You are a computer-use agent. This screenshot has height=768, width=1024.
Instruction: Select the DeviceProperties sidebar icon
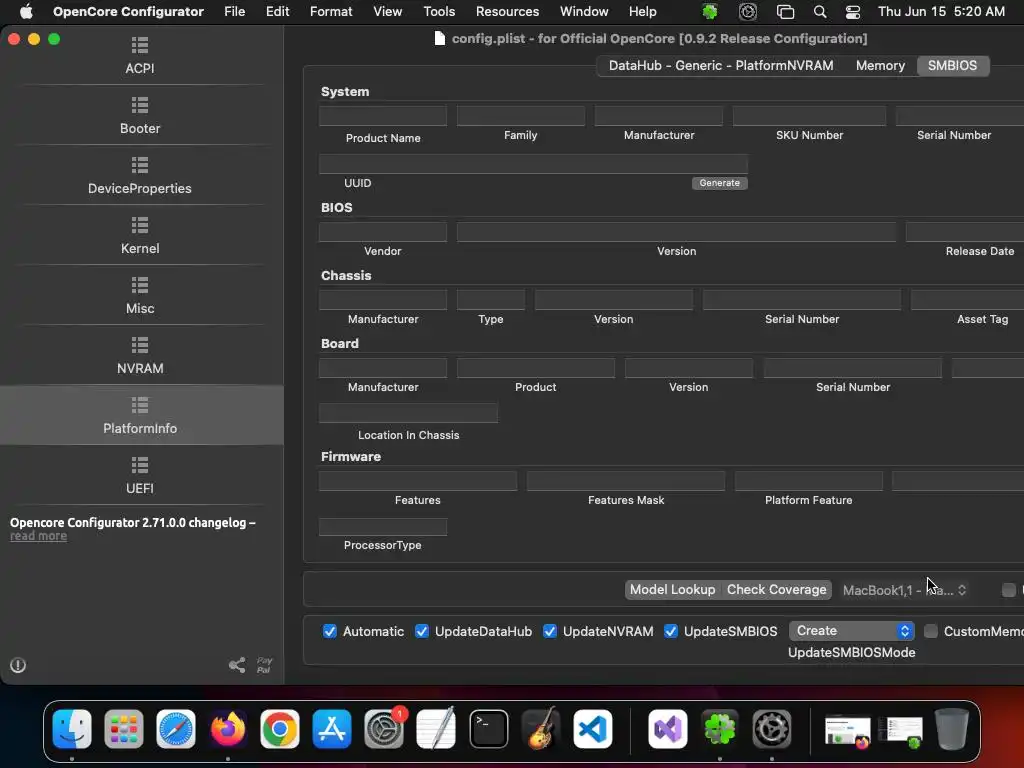(140, 165)
